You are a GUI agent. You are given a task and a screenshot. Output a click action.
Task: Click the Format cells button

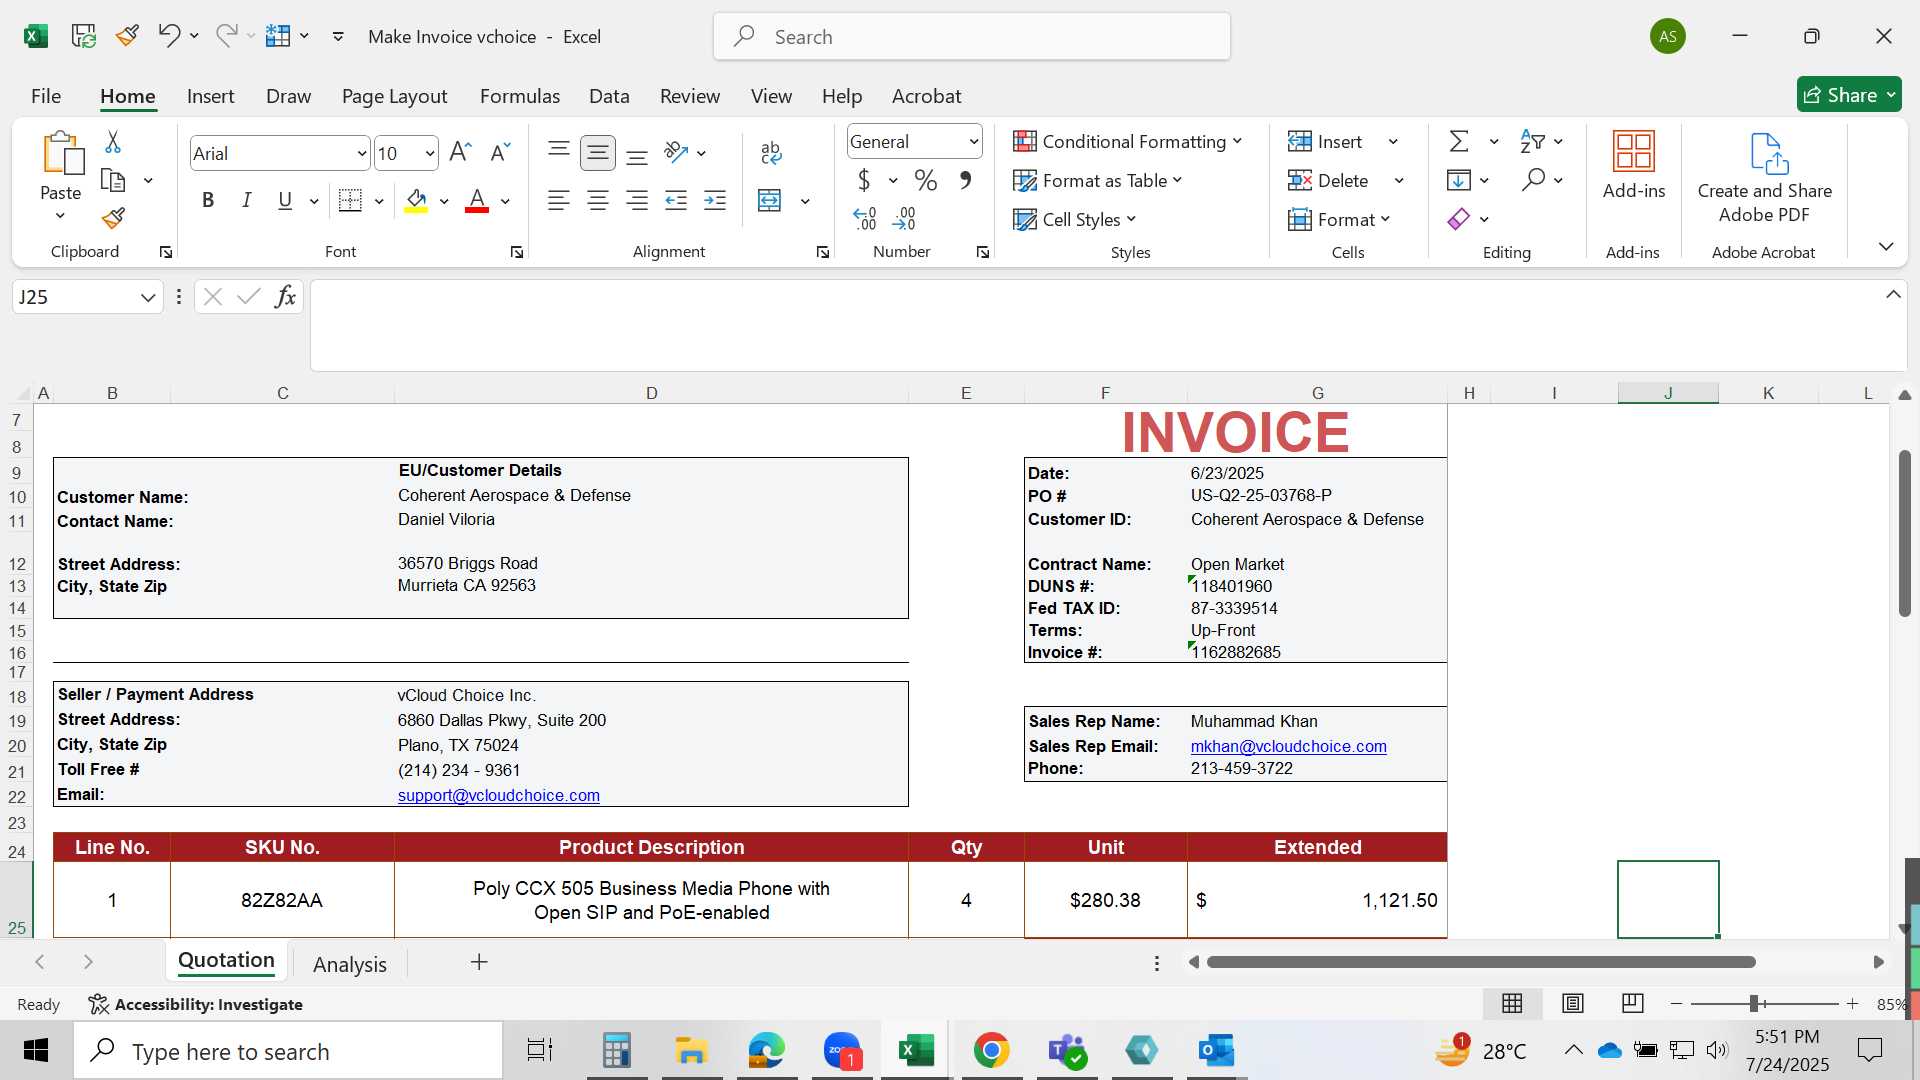[x=1340, y=219]
